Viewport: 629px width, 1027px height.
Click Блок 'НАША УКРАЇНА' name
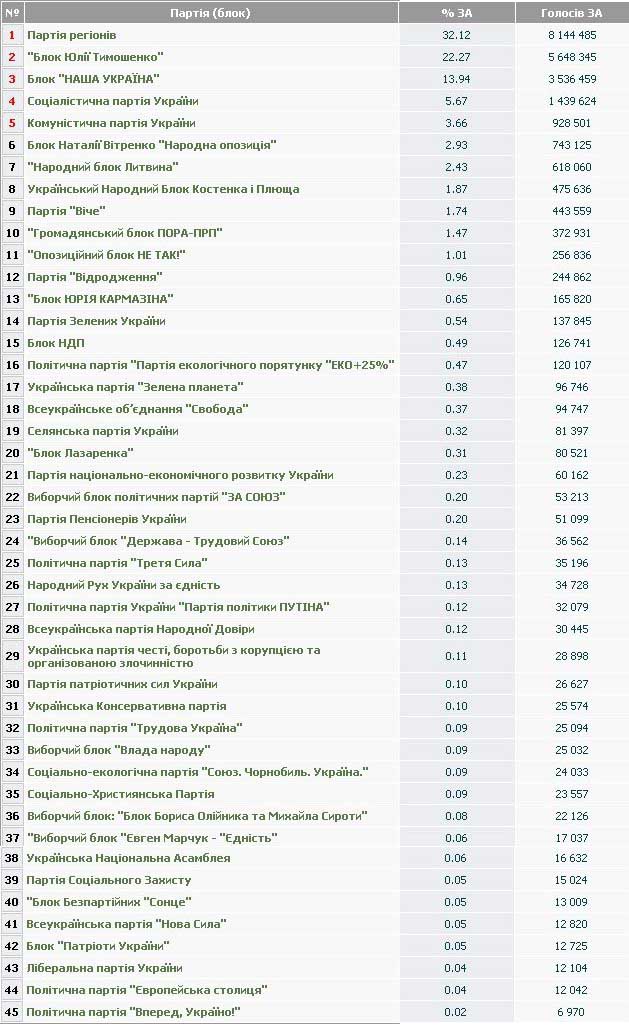click(x=93, y=79)
